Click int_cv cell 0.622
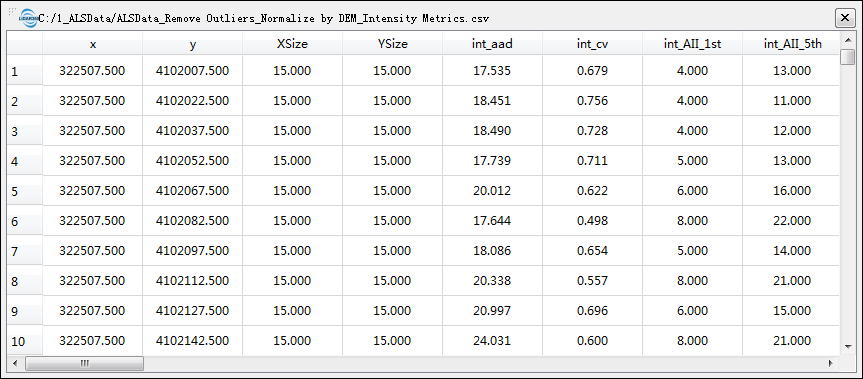Viewport: 863px width, 379px height. pos(592,191)
